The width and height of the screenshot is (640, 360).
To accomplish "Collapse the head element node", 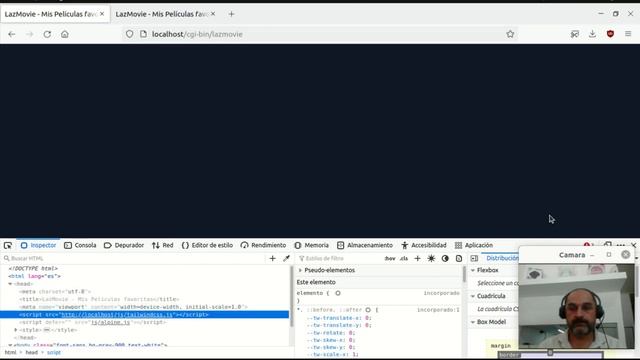I will click(10, 284).
